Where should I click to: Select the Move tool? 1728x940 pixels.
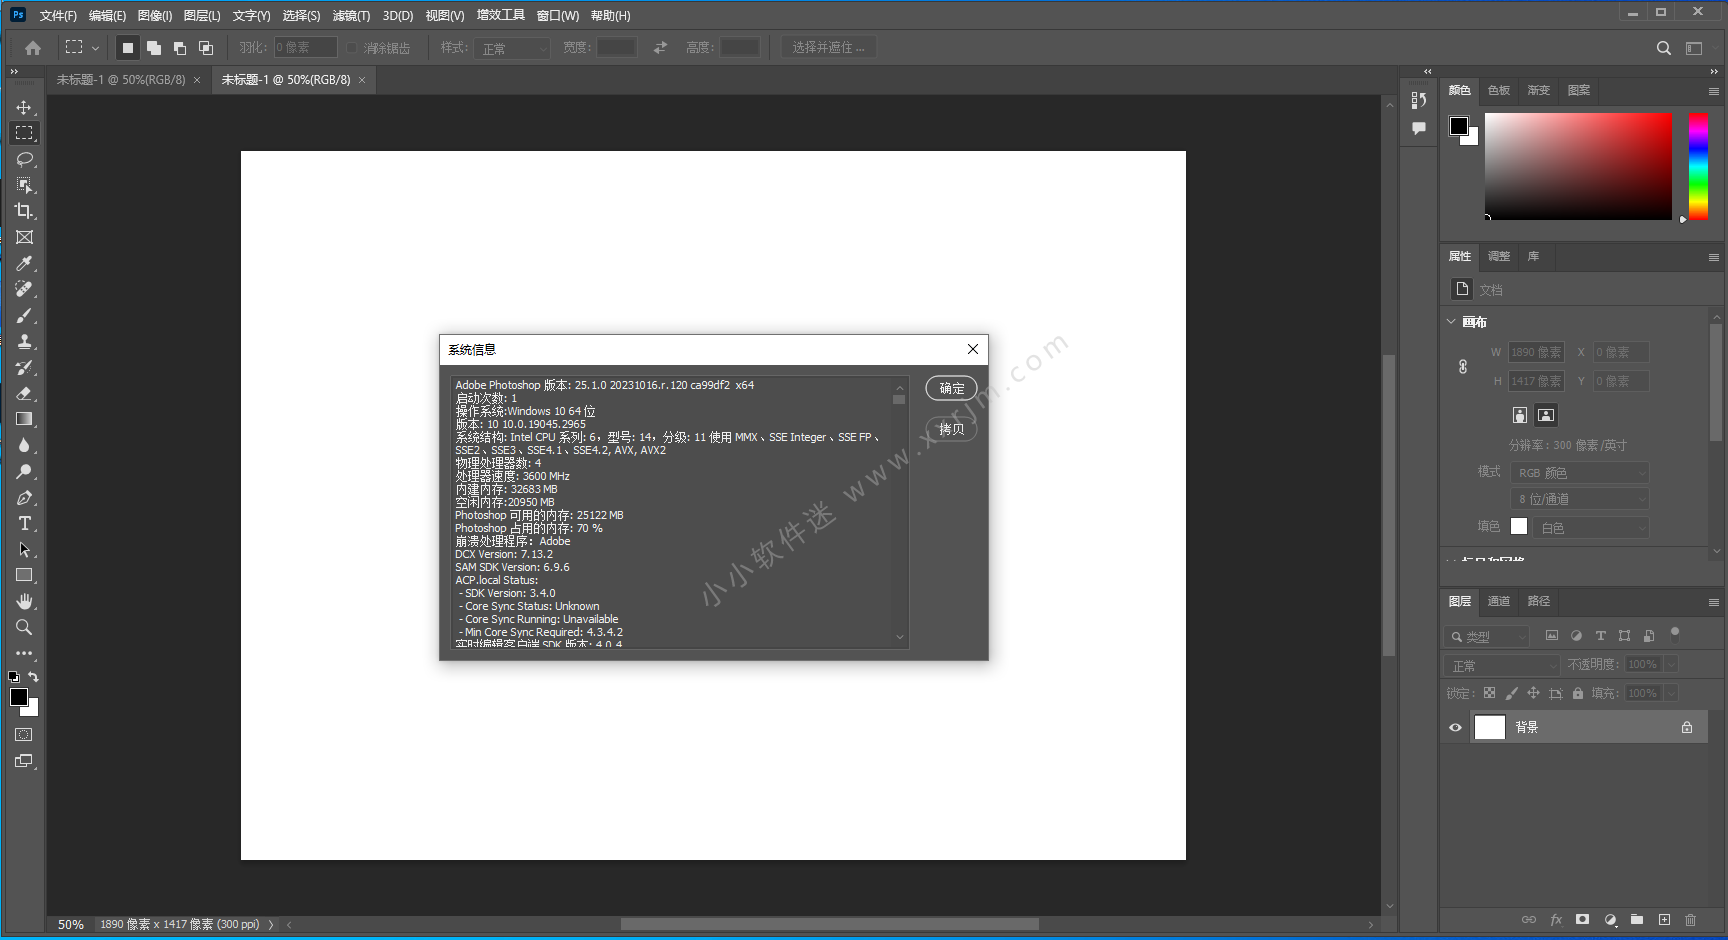tap(24, 107)
